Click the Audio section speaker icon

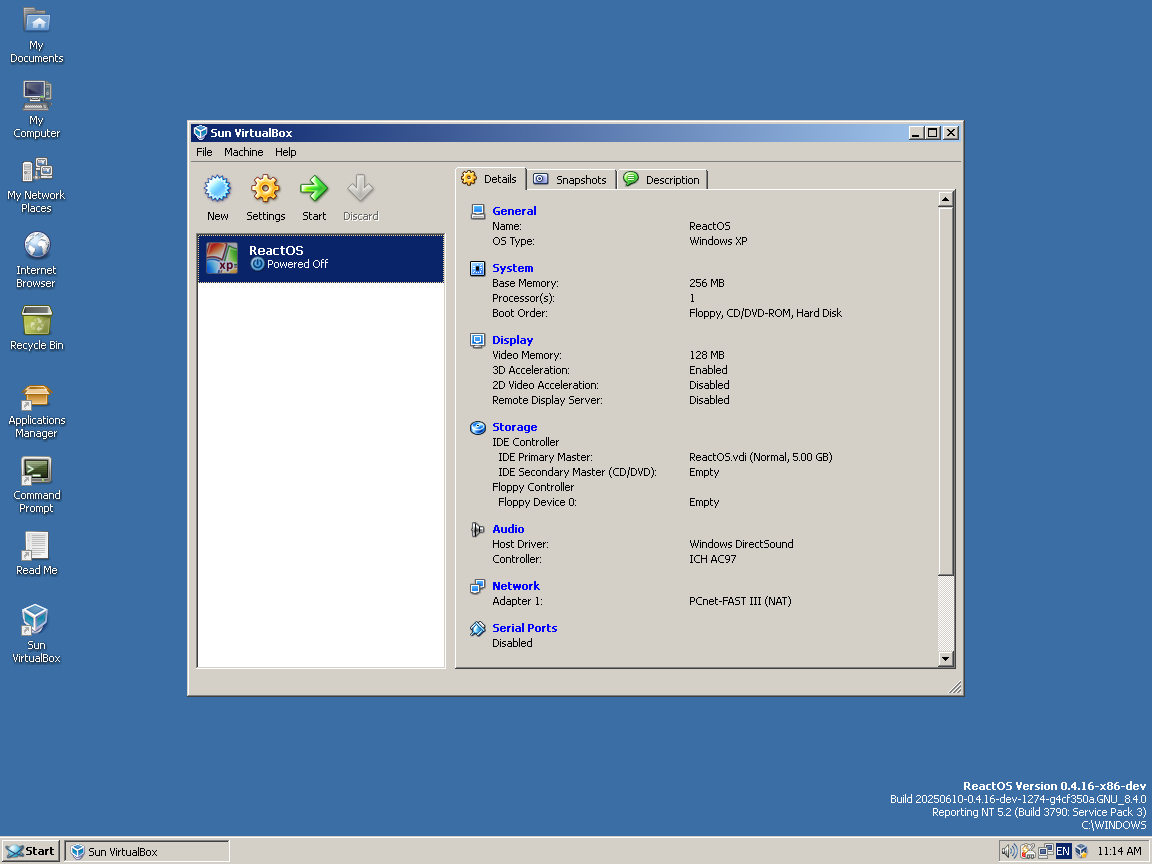coord(478,529)
